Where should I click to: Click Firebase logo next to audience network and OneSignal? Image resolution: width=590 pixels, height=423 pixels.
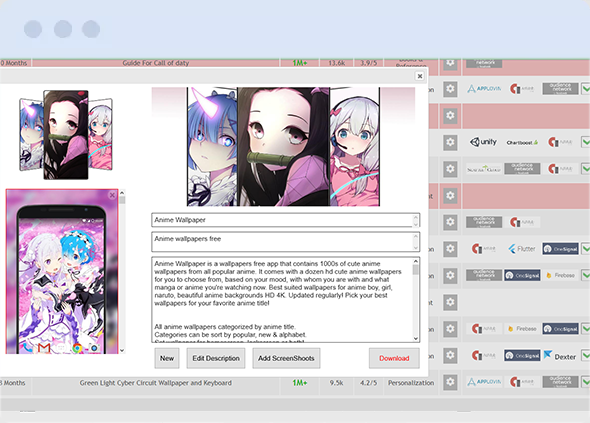point(560,275)
